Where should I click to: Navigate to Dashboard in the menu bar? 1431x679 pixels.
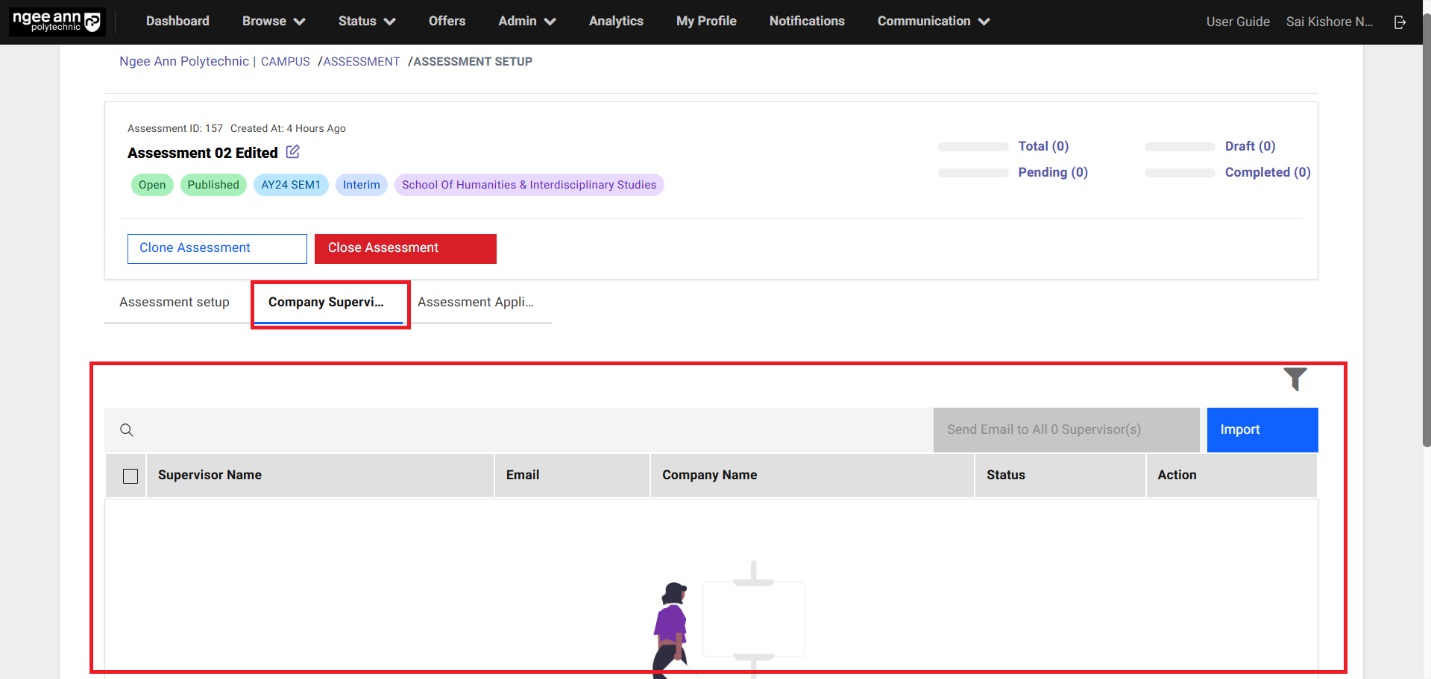(177, 21)
